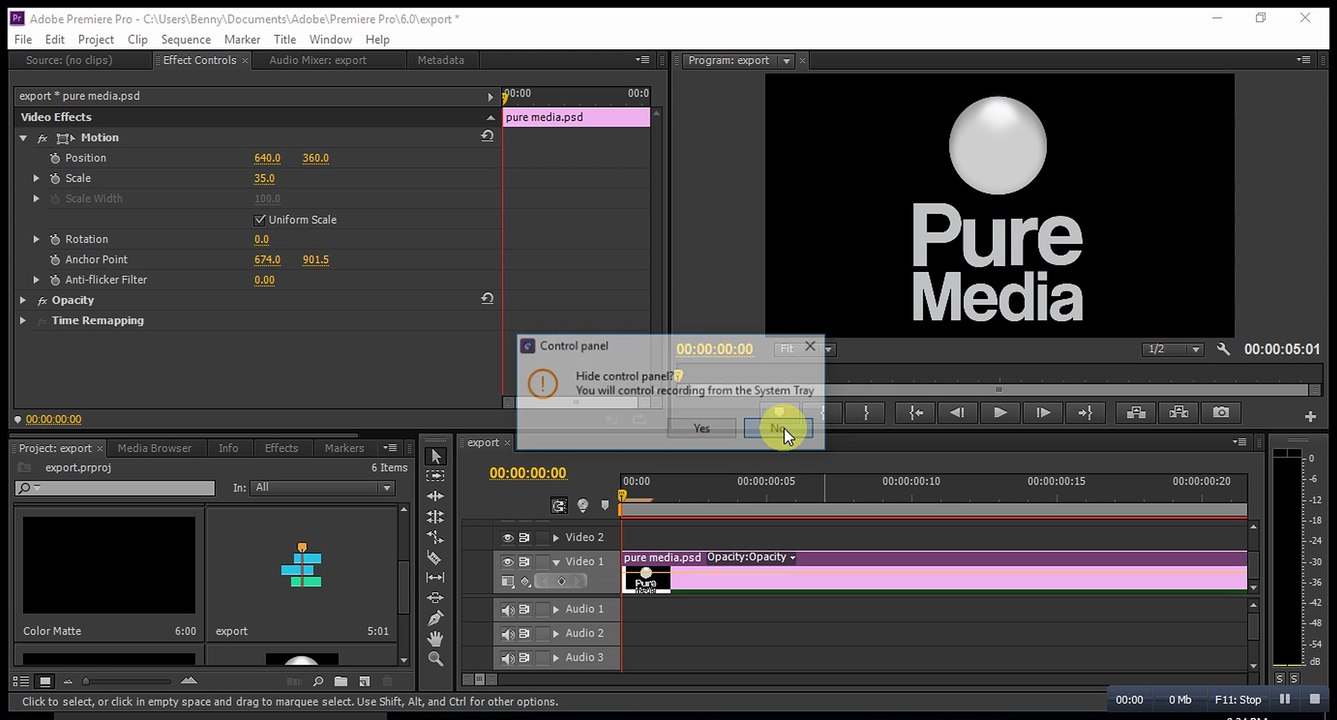This screenshot has height=720, width=1337.
Task: Switch Project panel to Icon View
Action: [x=45, y=681]
